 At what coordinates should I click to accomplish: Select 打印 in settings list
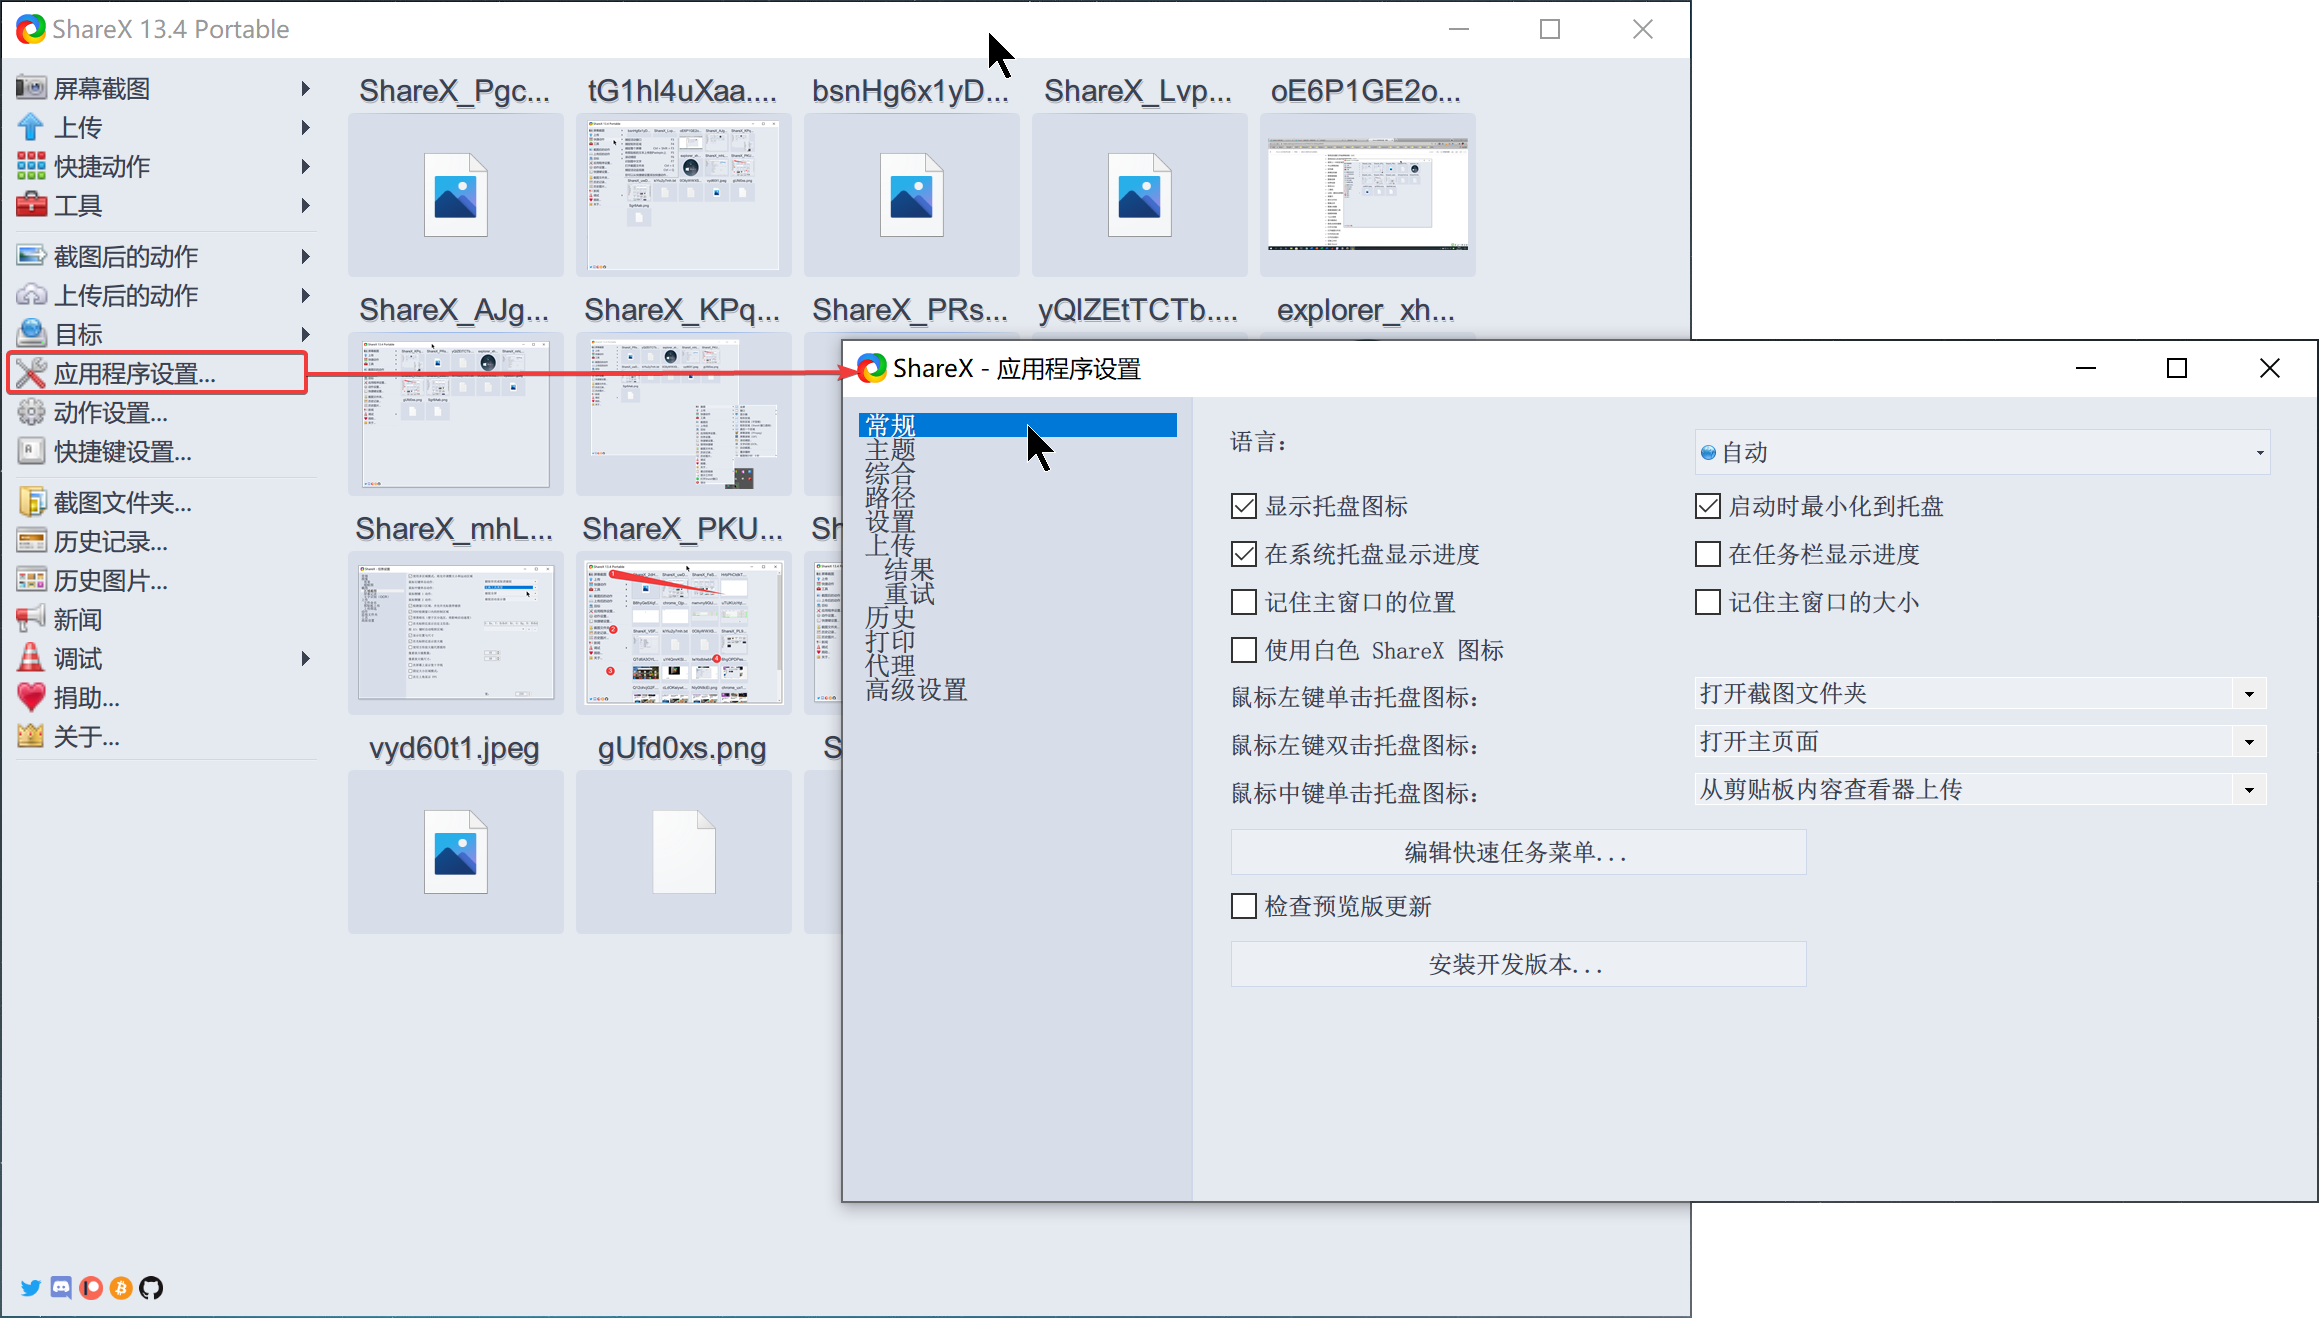(890, 641)
